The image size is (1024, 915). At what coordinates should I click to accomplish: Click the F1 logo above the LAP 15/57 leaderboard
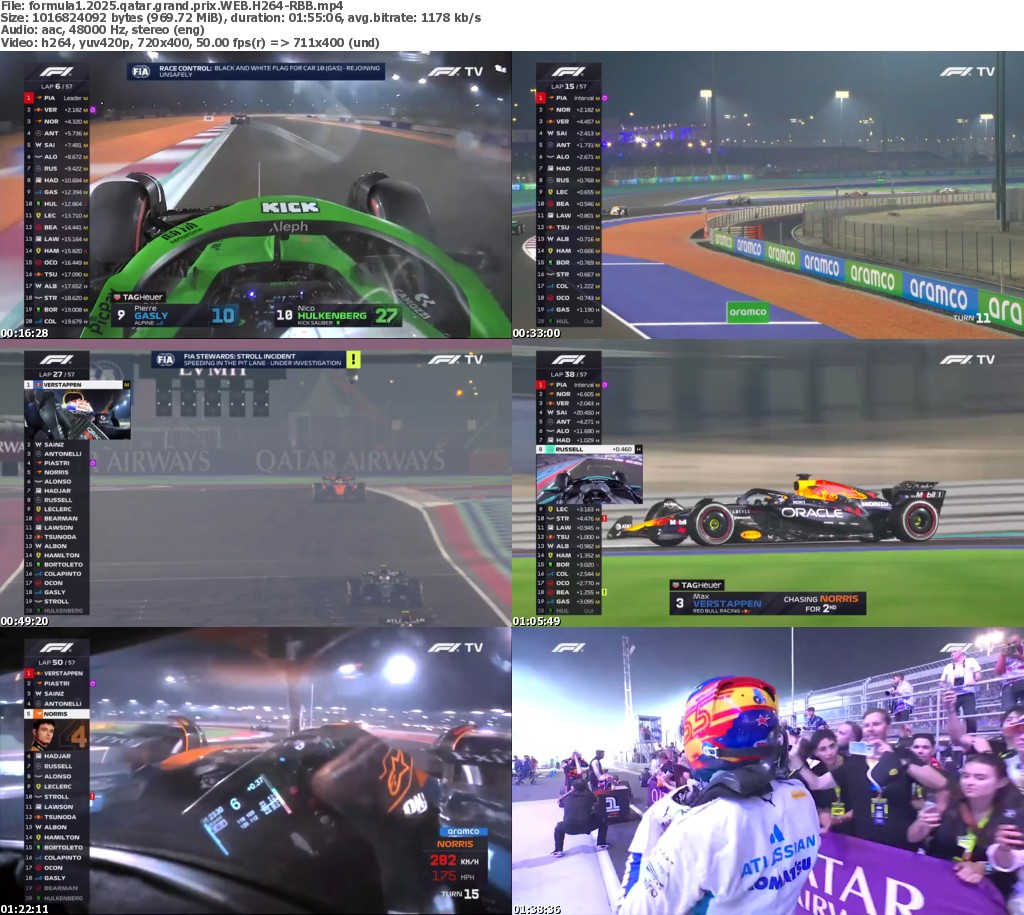568,72
